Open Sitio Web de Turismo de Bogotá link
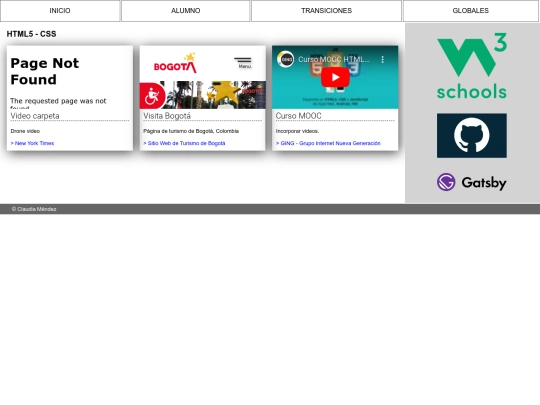 tap(184, 143)
